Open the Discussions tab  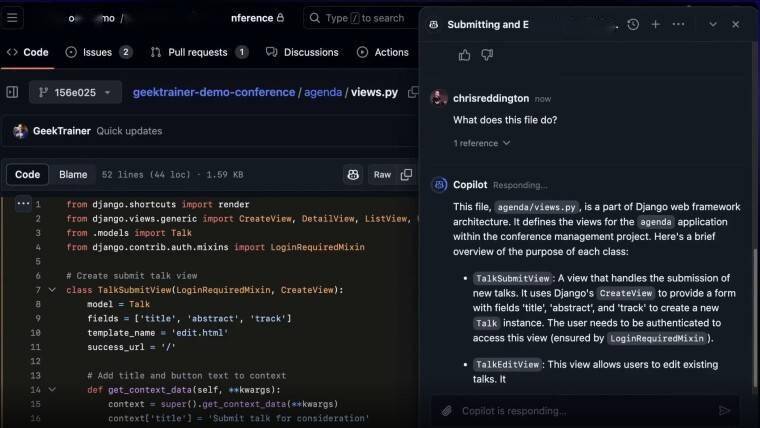tap(302, 52)
